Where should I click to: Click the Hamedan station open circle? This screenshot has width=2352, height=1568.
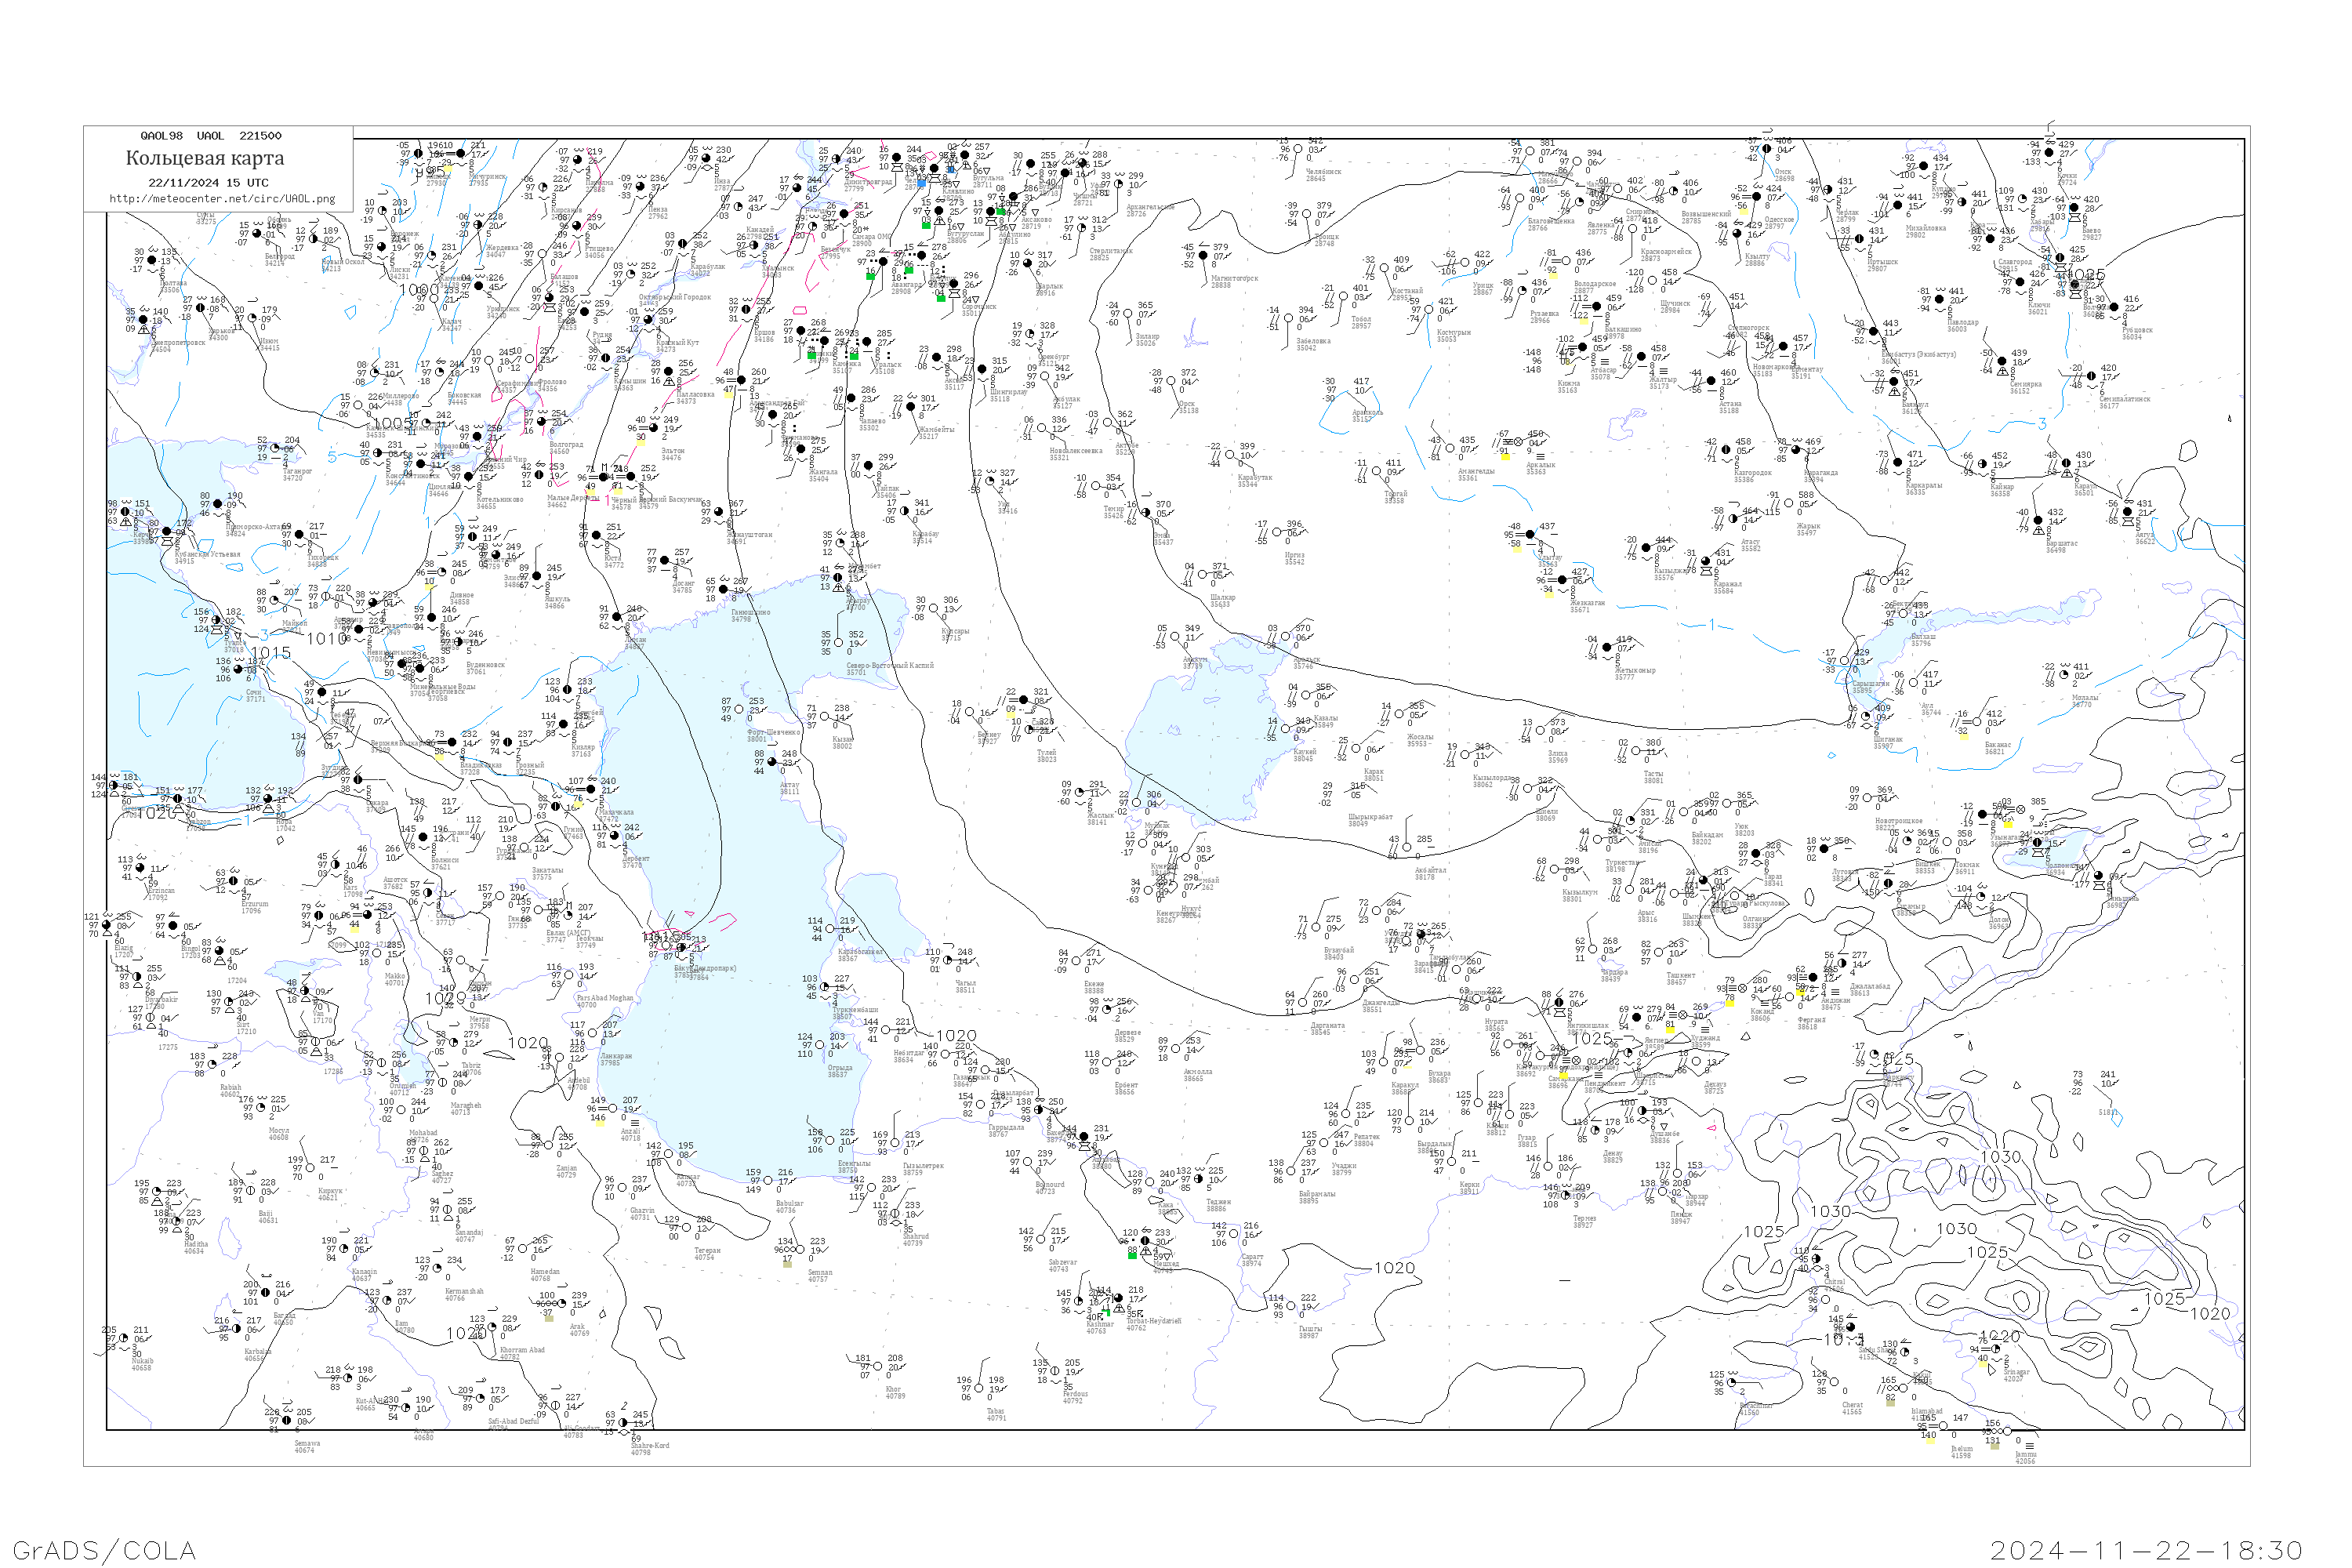[x=524, y=1249]
